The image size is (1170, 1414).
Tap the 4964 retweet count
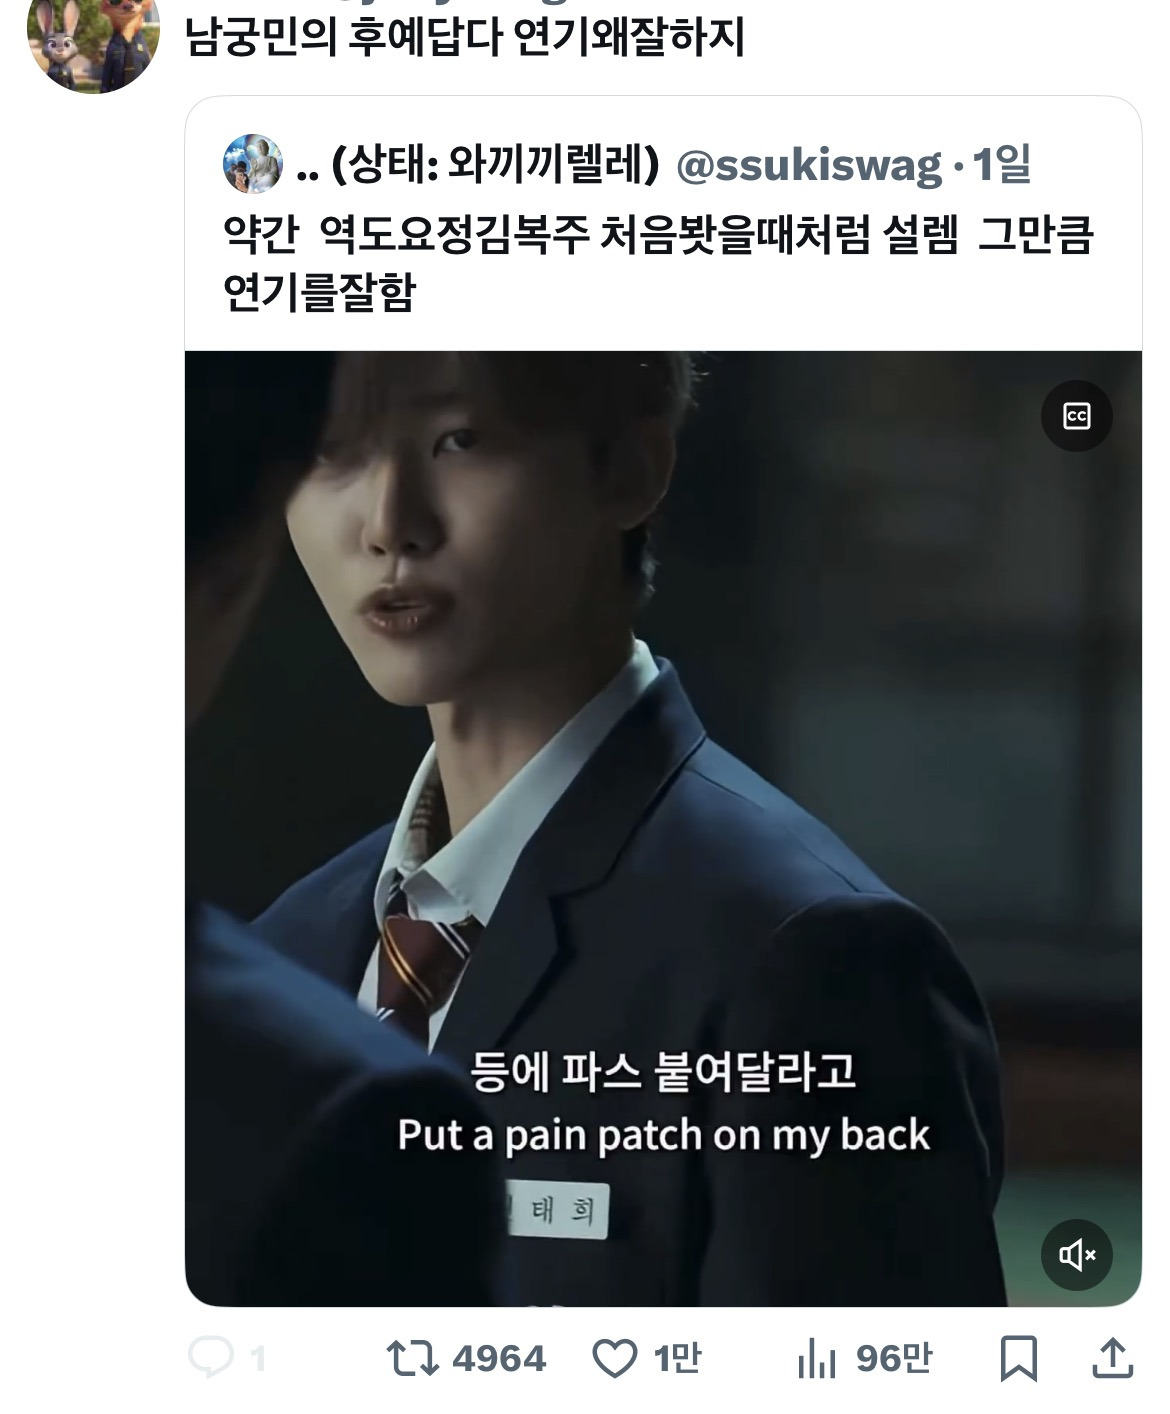[499, 1359]
